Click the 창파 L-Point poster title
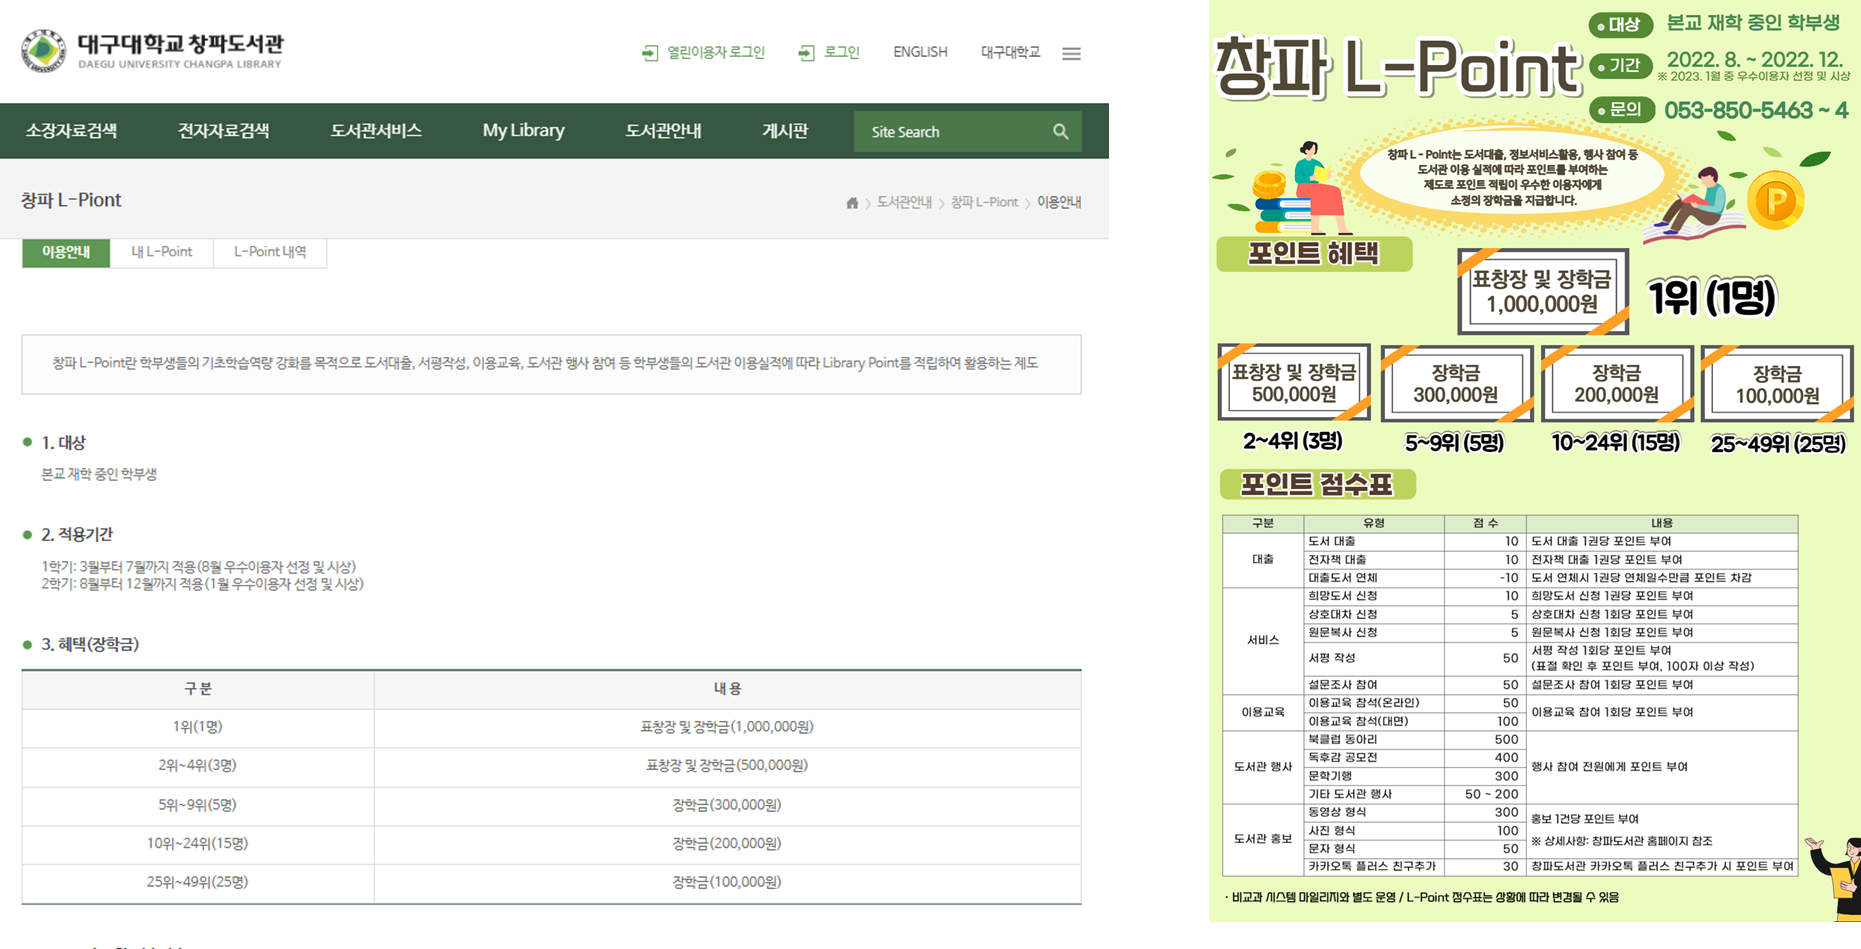The height and width of the screenshot is (949, 1861). tap(1397, 68)
